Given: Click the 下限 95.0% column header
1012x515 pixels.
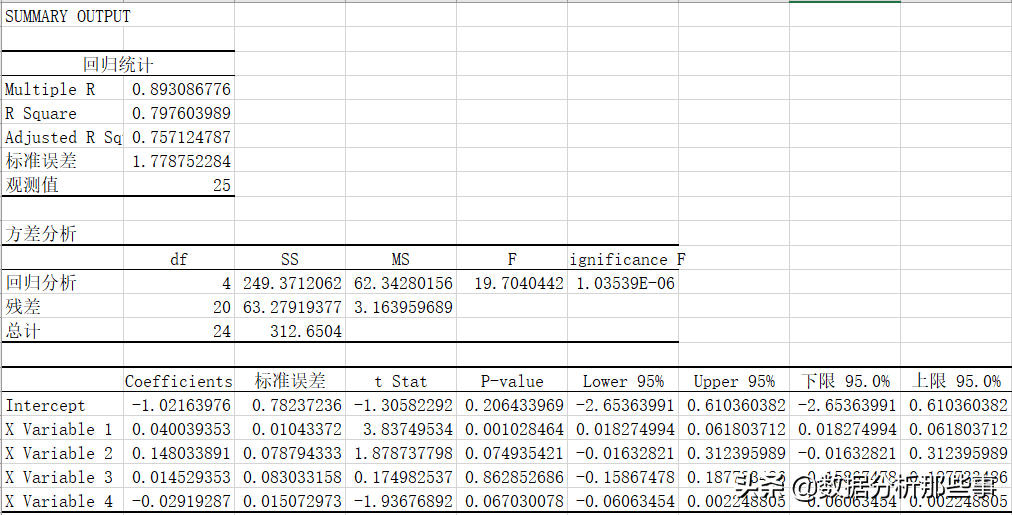Looking at the screenshot, I should click(x=845, y=381).
